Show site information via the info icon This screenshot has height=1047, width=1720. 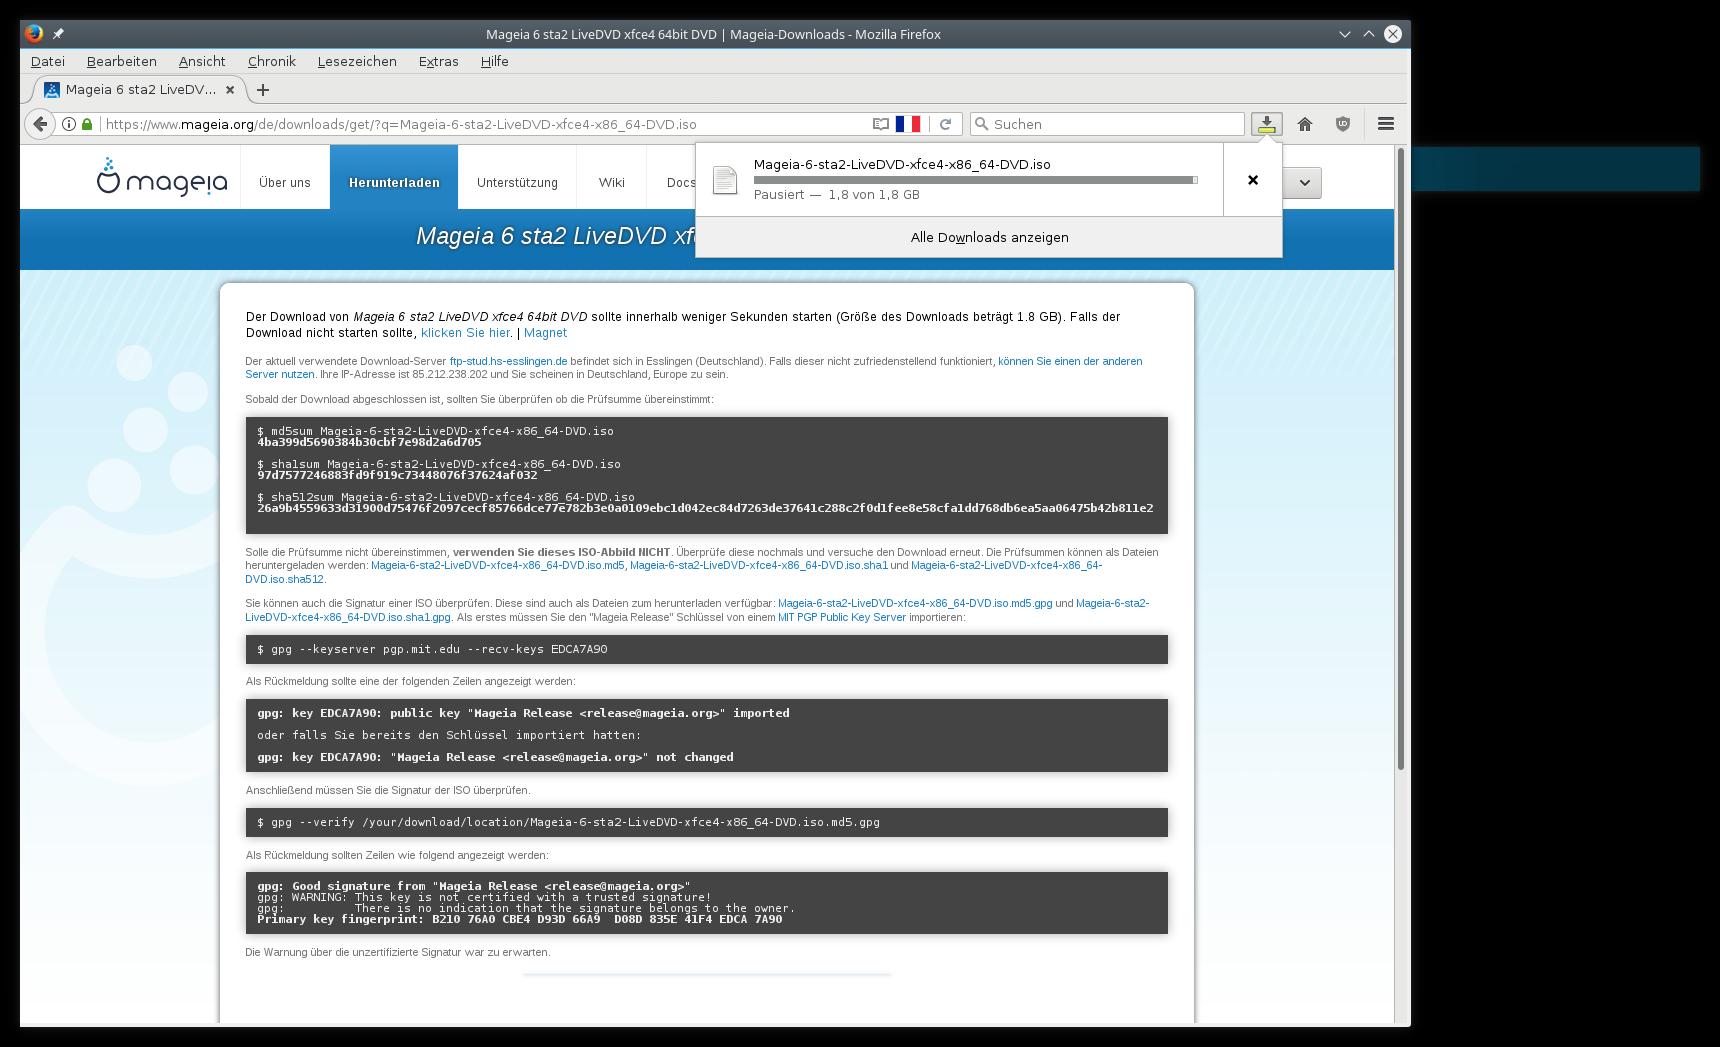tap(69, 124)
